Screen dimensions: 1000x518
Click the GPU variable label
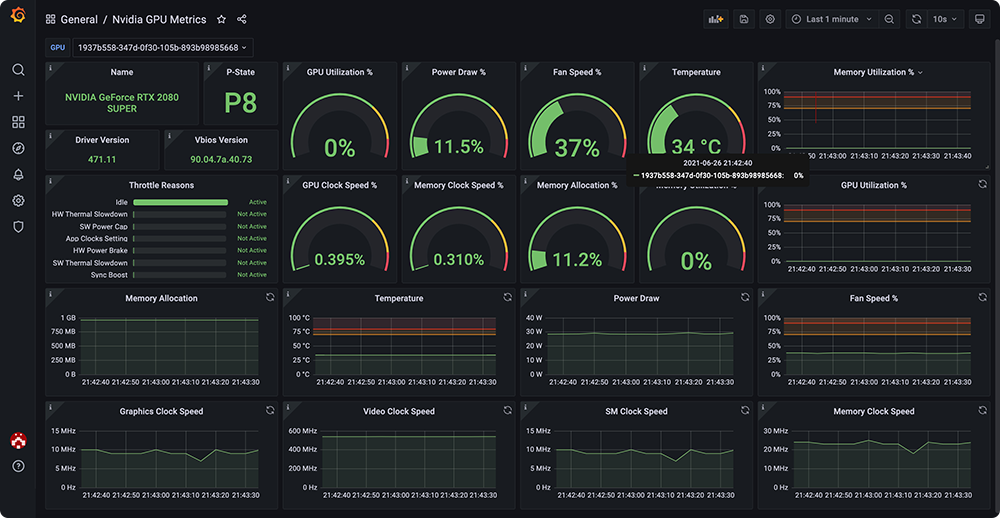coord(58,47)
